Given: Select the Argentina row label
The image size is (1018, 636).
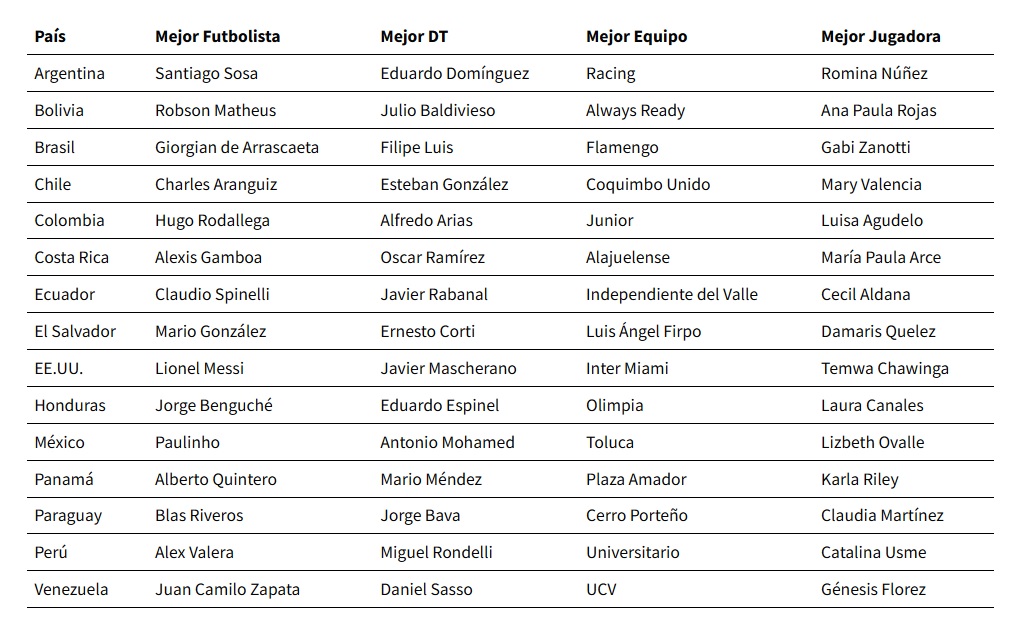Looking at the screenshot, I should point(69,73).
